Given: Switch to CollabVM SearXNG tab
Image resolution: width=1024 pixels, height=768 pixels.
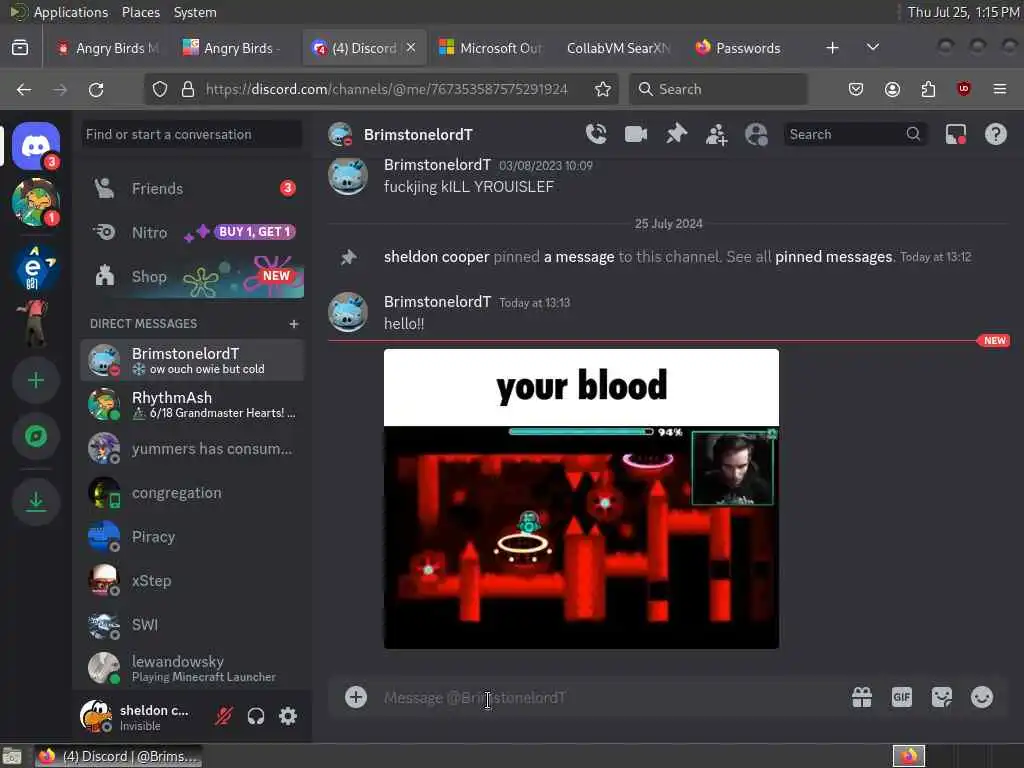Looking at the screenshot, I should 618,48.
